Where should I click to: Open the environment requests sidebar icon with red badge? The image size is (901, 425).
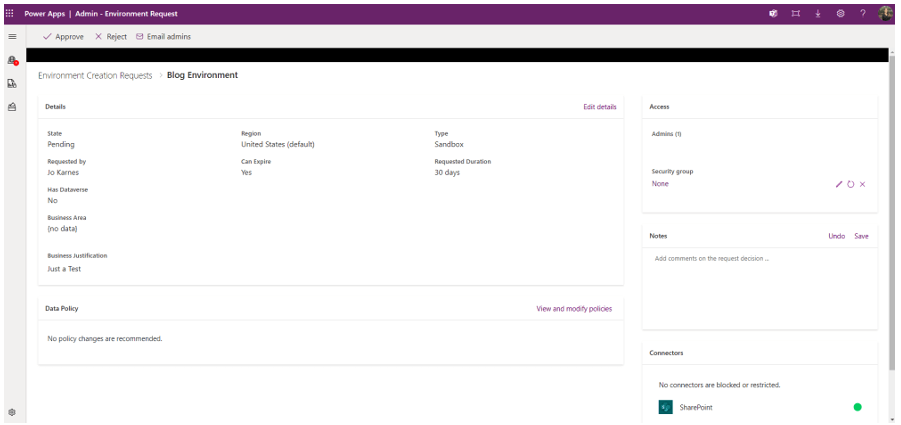[12, 61]
